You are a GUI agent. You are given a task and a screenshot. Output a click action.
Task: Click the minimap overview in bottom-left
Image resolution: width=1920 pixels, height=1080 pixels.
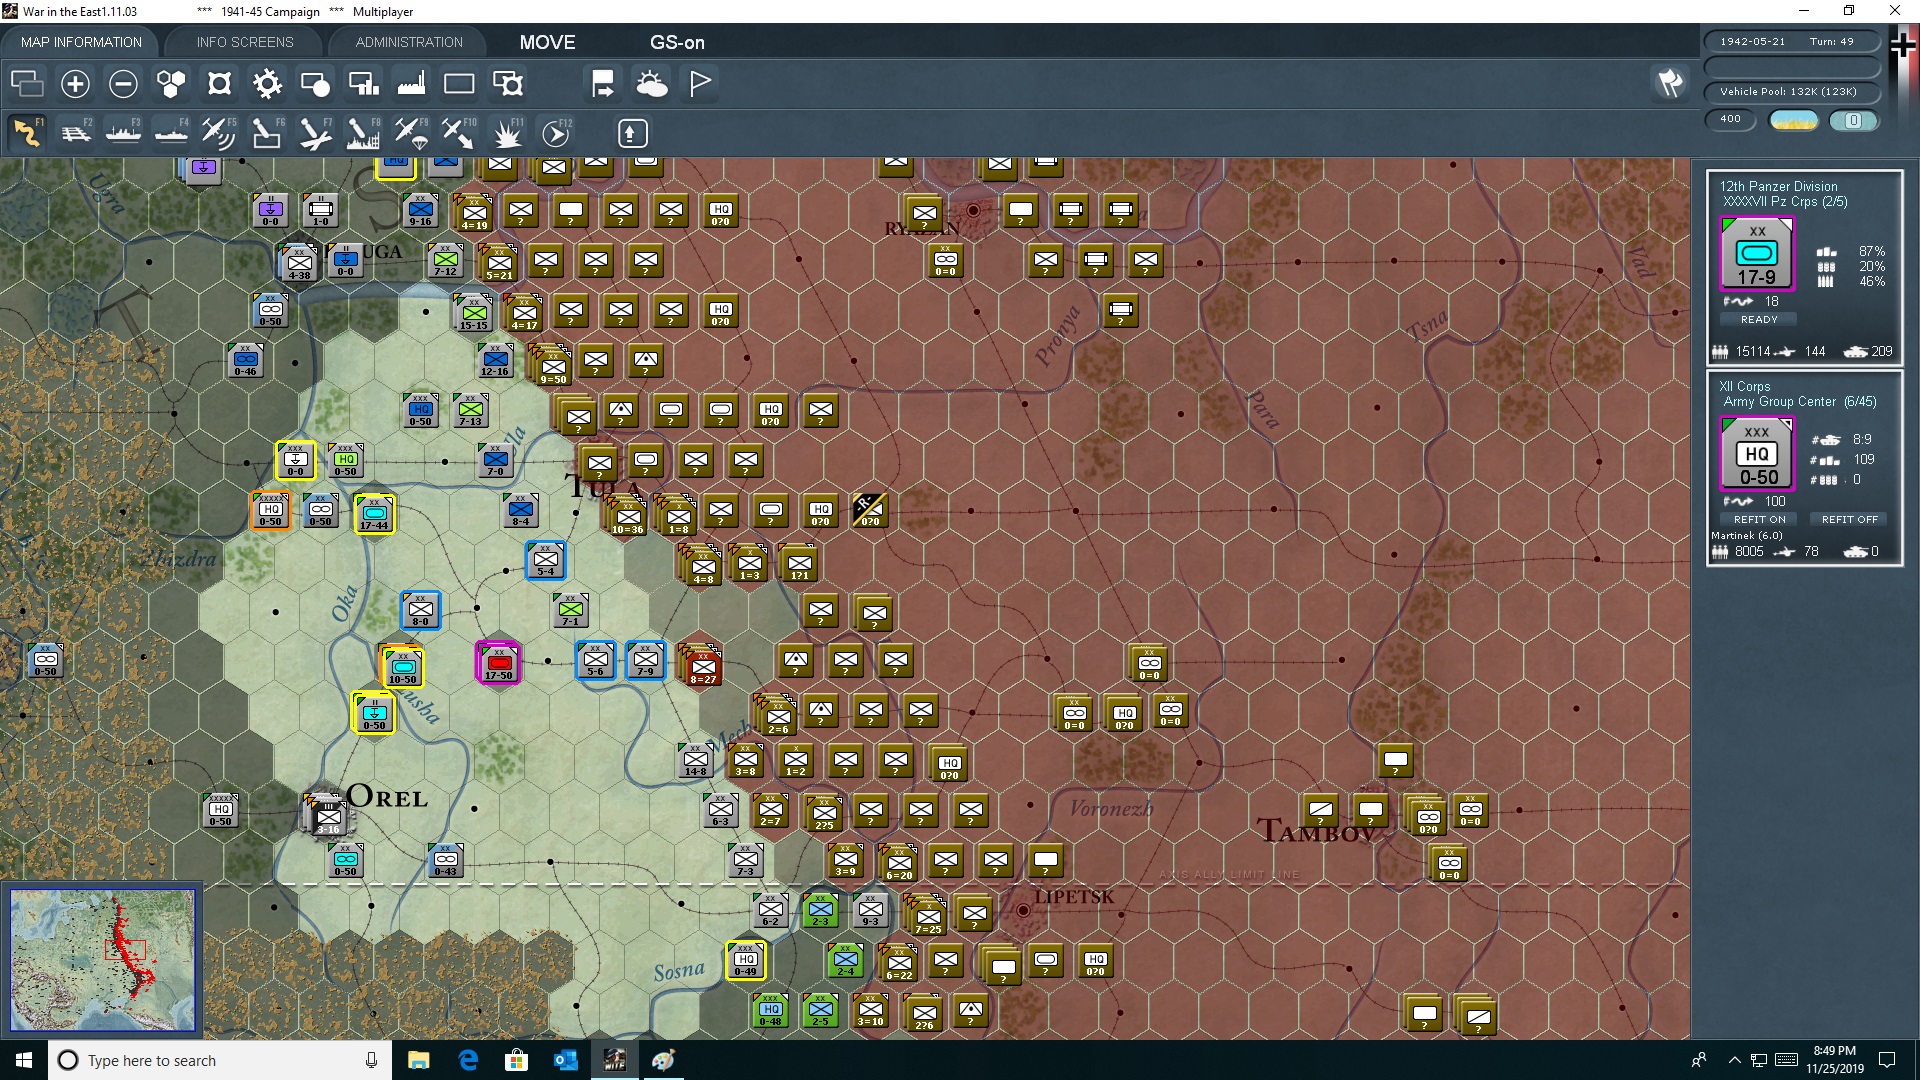(x=102, y=960)
